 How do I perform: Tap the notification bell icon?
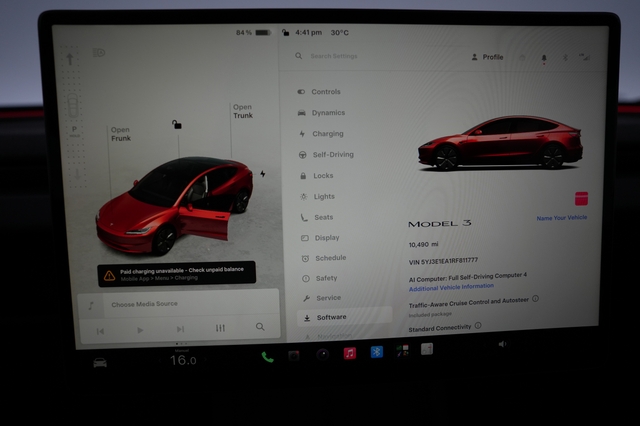(x=544, y=58)
